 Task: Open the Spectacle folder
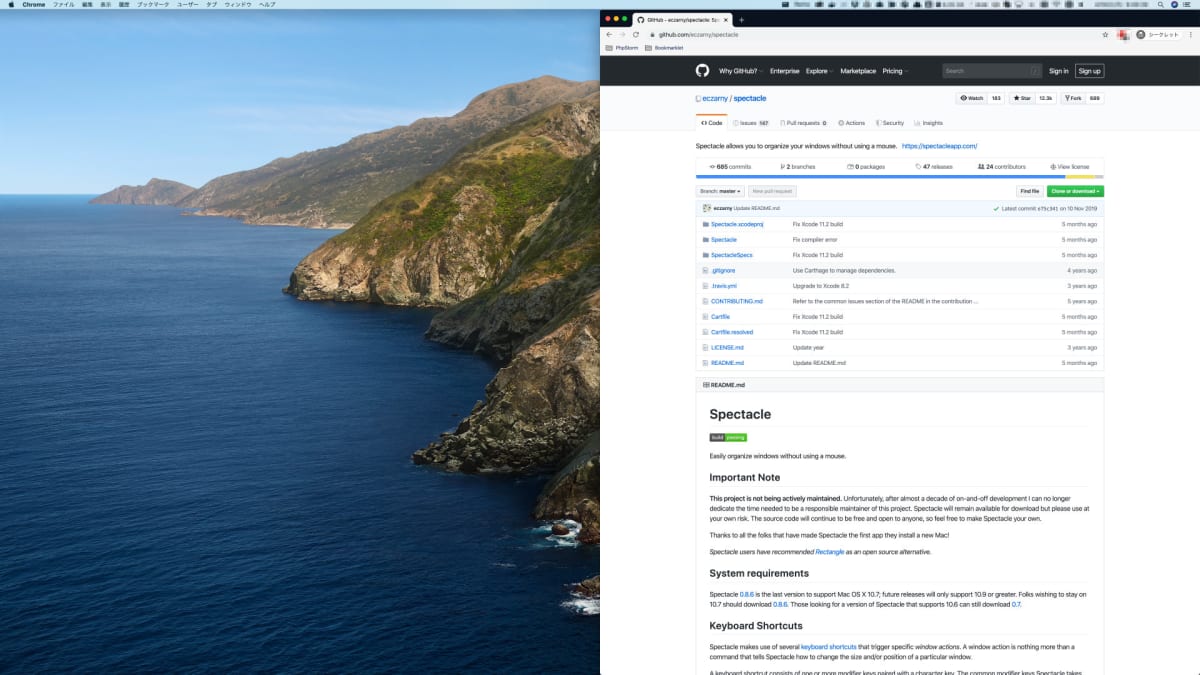coord(724,239)
